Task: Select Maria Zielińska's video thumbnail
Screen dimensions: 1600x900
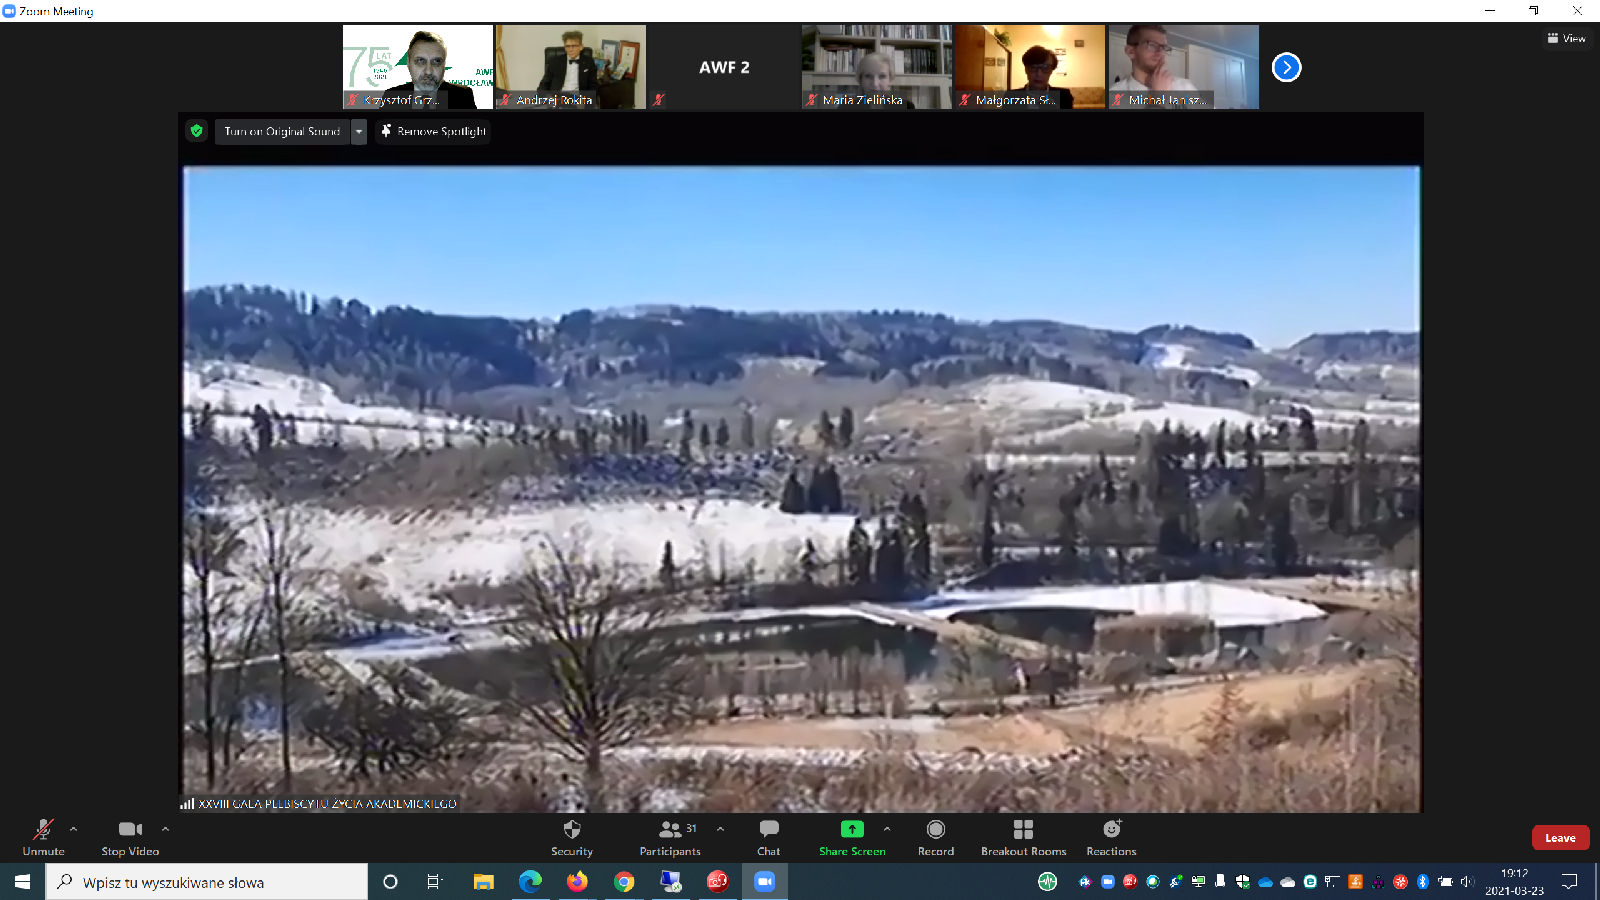Action: [x=877, y=67]
